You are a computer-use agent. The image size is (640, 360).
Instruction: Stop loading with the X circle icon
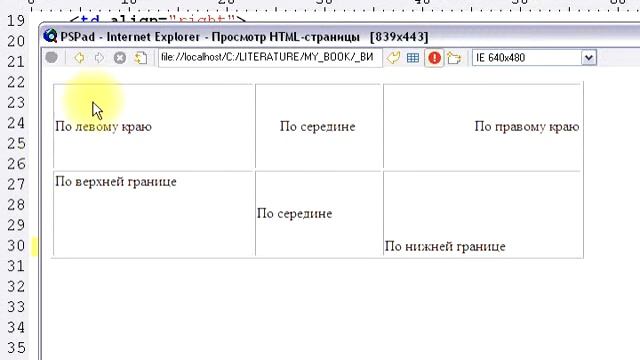coord(120,58)
